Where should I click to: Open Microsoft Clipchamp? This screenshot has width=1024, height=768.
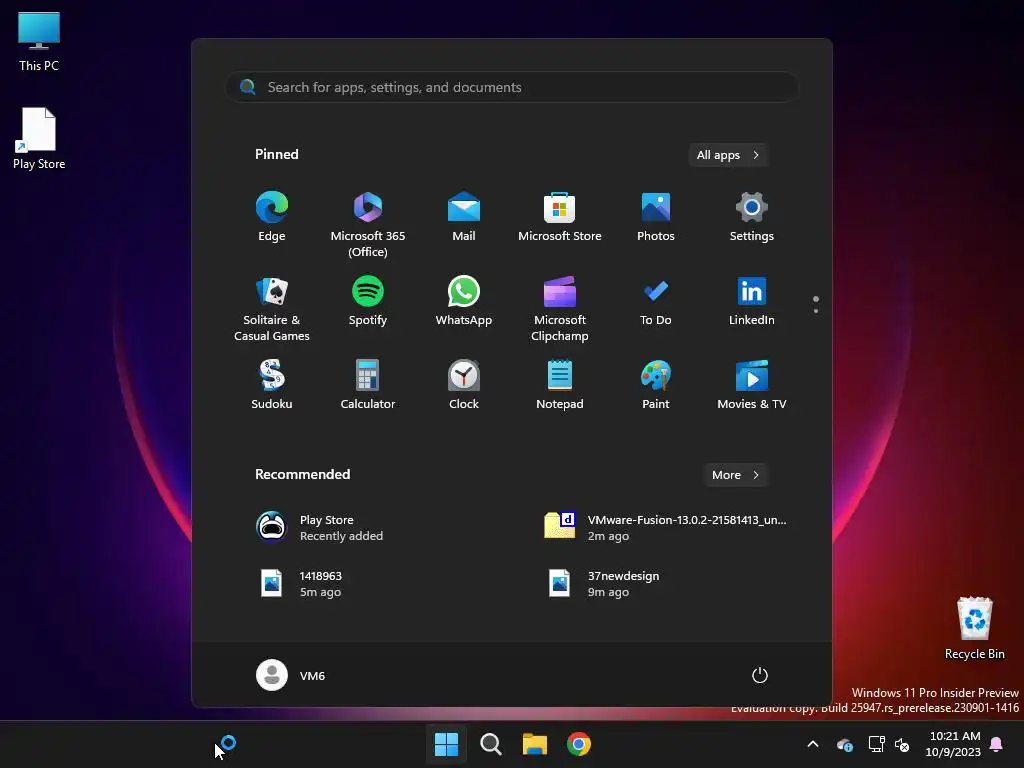click(560, 308)
